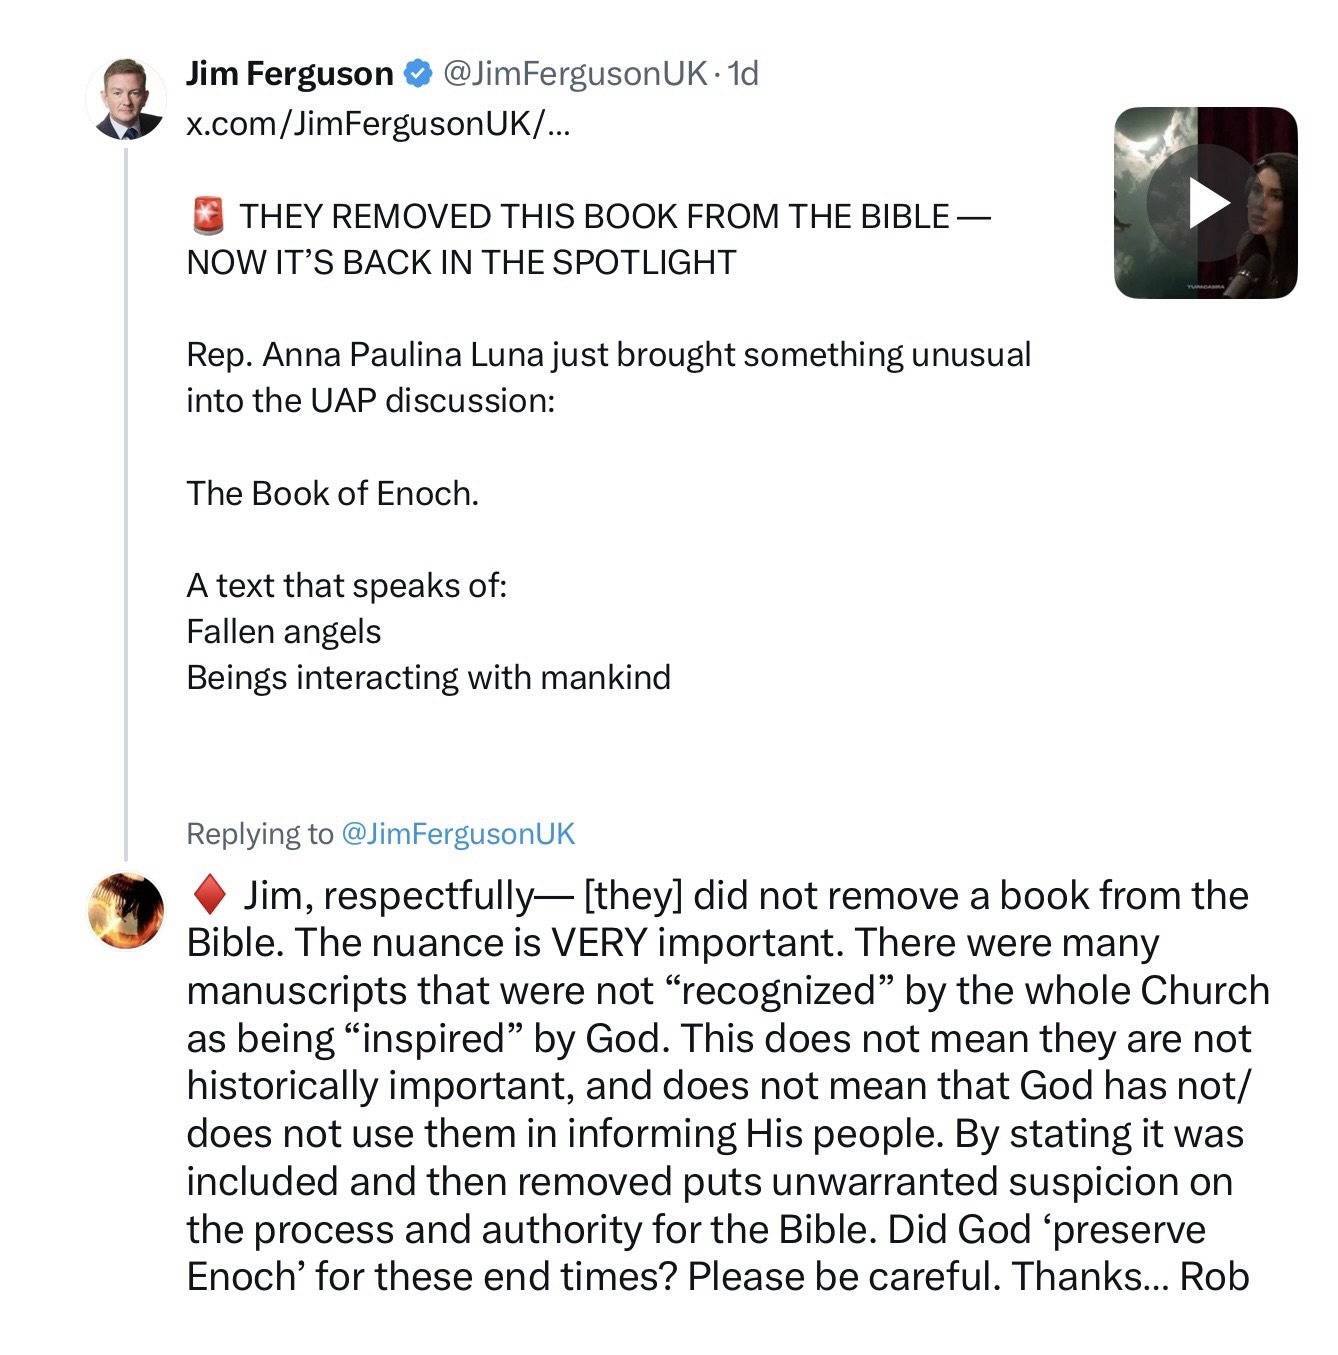1338x1355 pixels.
Task: Click the vertical thread connector line
Action: (x=126, y=500)
